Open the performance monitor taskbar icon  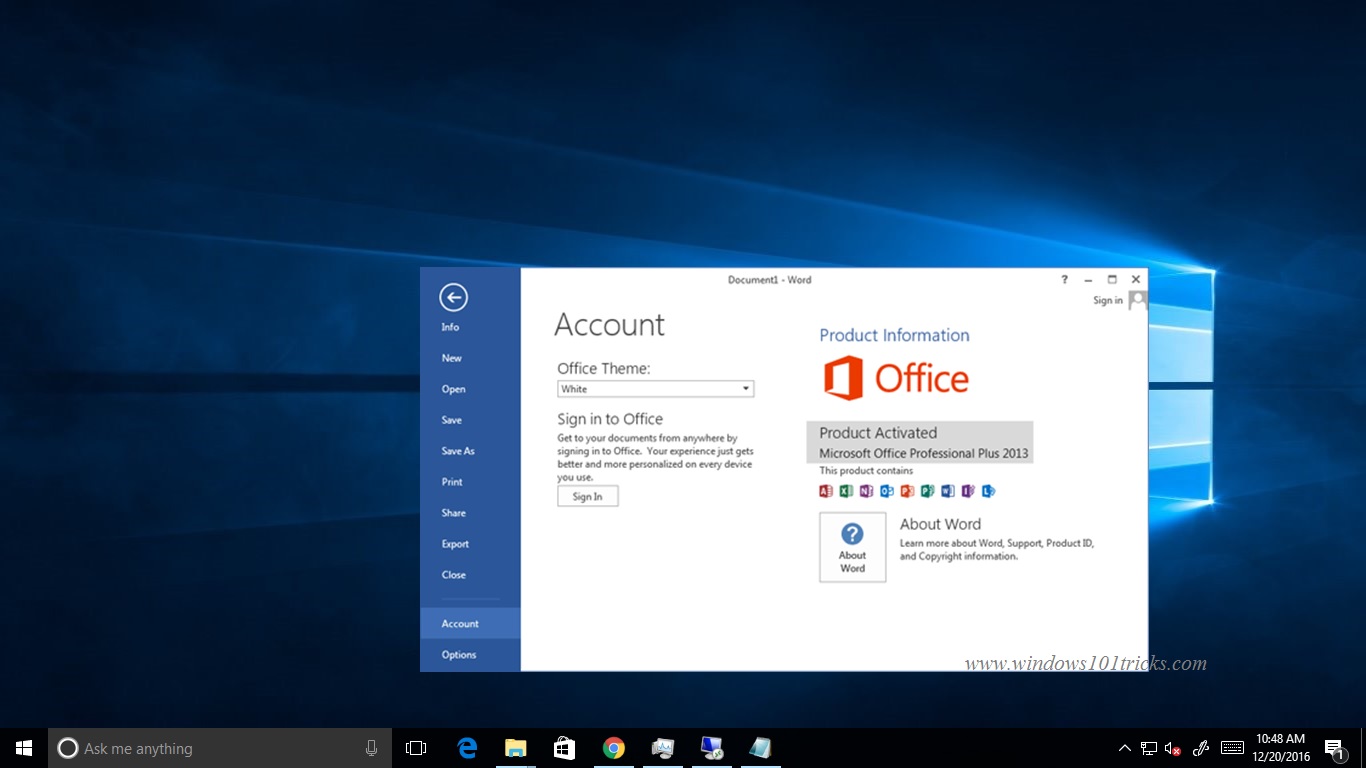[663, 748]
